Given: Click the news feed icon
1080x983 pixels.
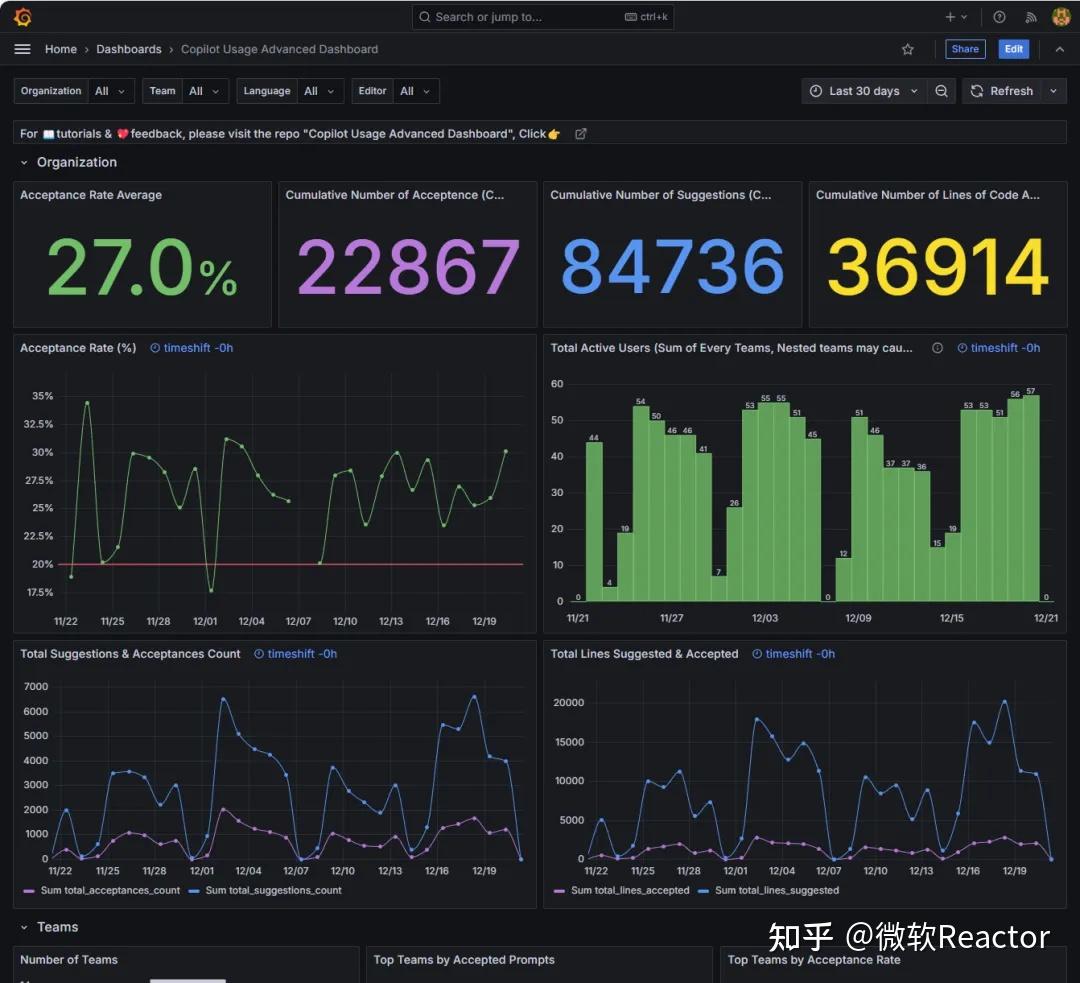Looking at the screenshot, I should point(1031,16).
